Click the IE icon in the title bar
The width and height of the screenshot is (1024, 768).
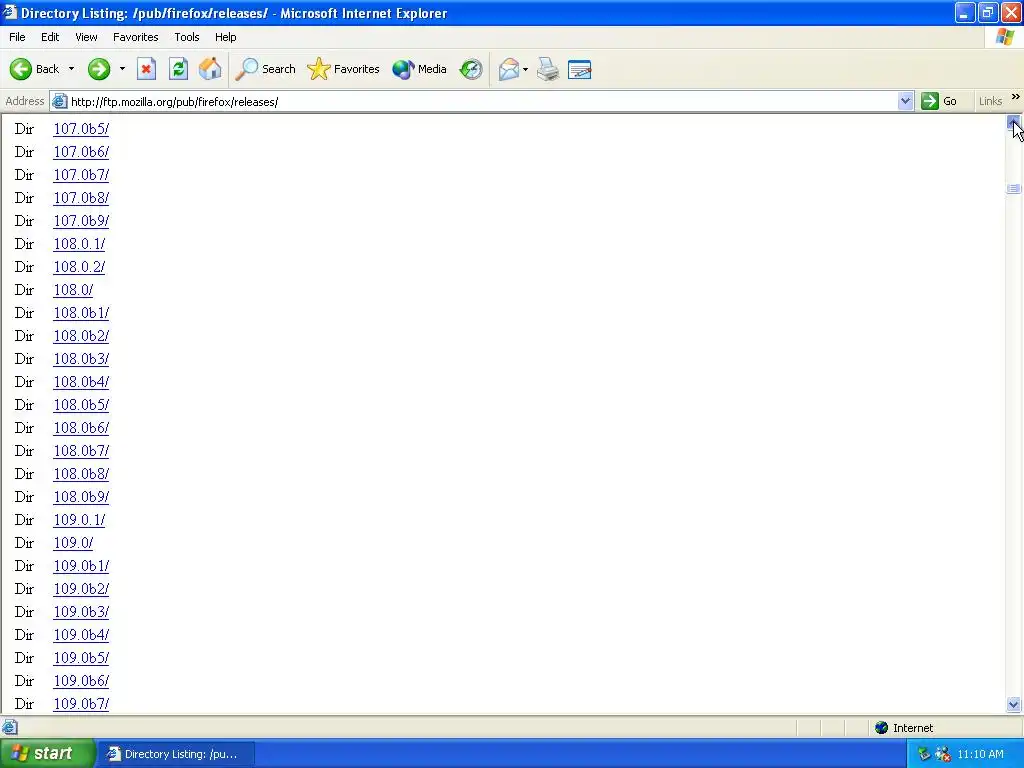click(9, 12)
